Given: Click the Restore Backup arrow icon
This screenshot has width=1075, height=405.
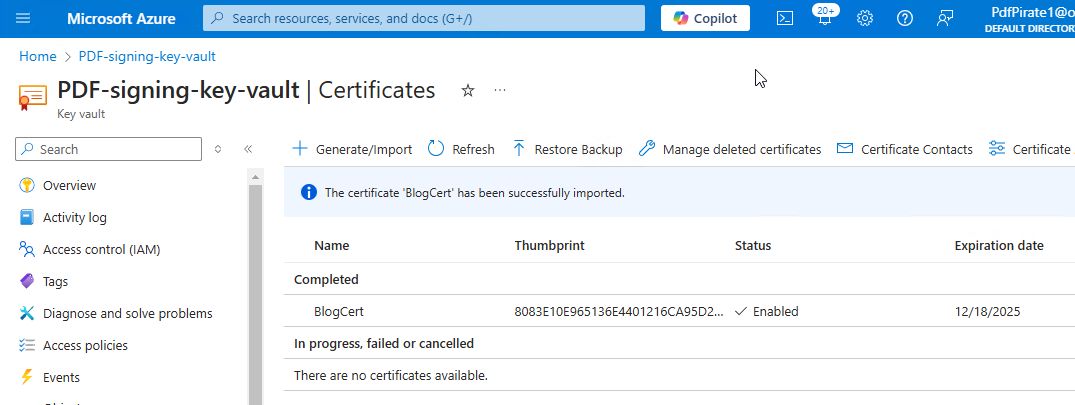Looking at the screenshot, I should pyautogui.click(x=519, y=148).
